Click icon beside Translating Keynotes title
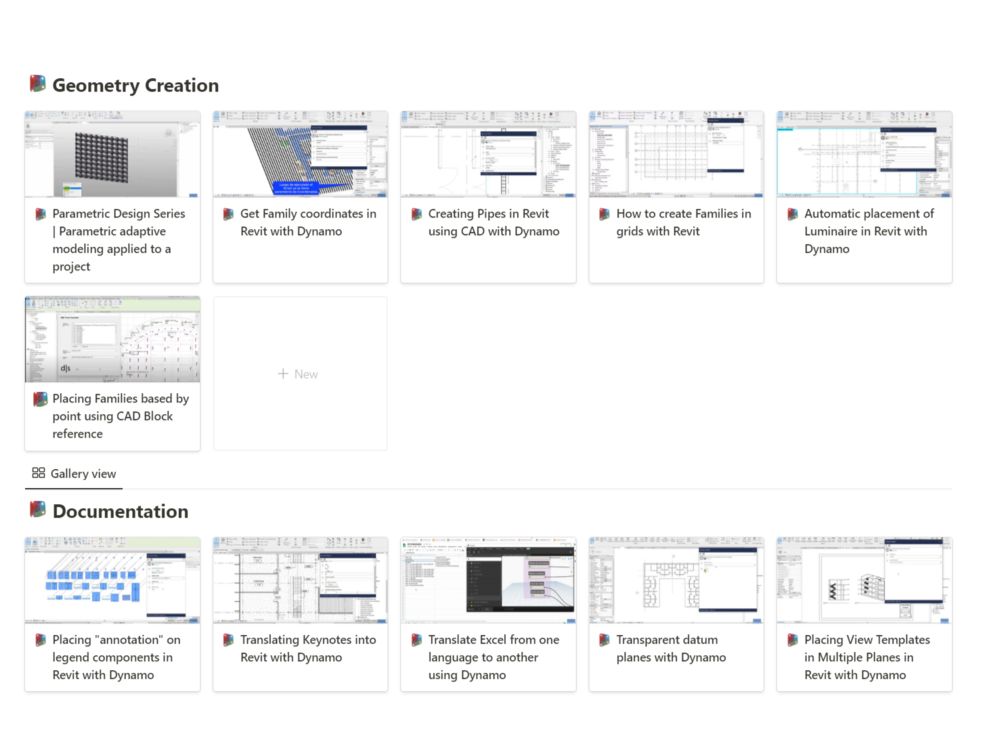This screenshot has width=1000, height=750. pyautogui.click(x=229, y=640)
